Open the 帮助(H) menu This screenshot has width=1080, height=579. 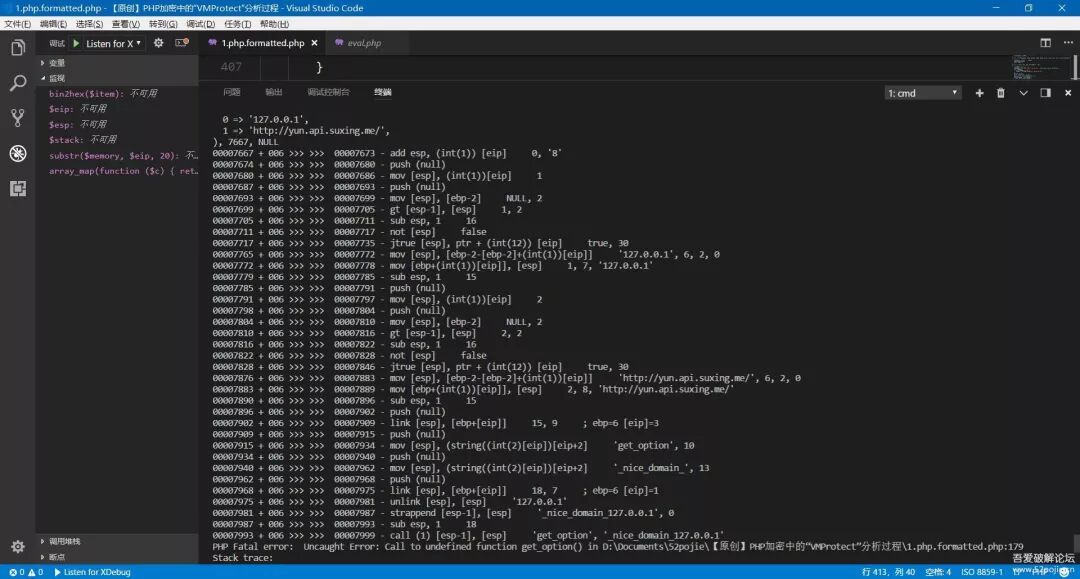[274, 24]
